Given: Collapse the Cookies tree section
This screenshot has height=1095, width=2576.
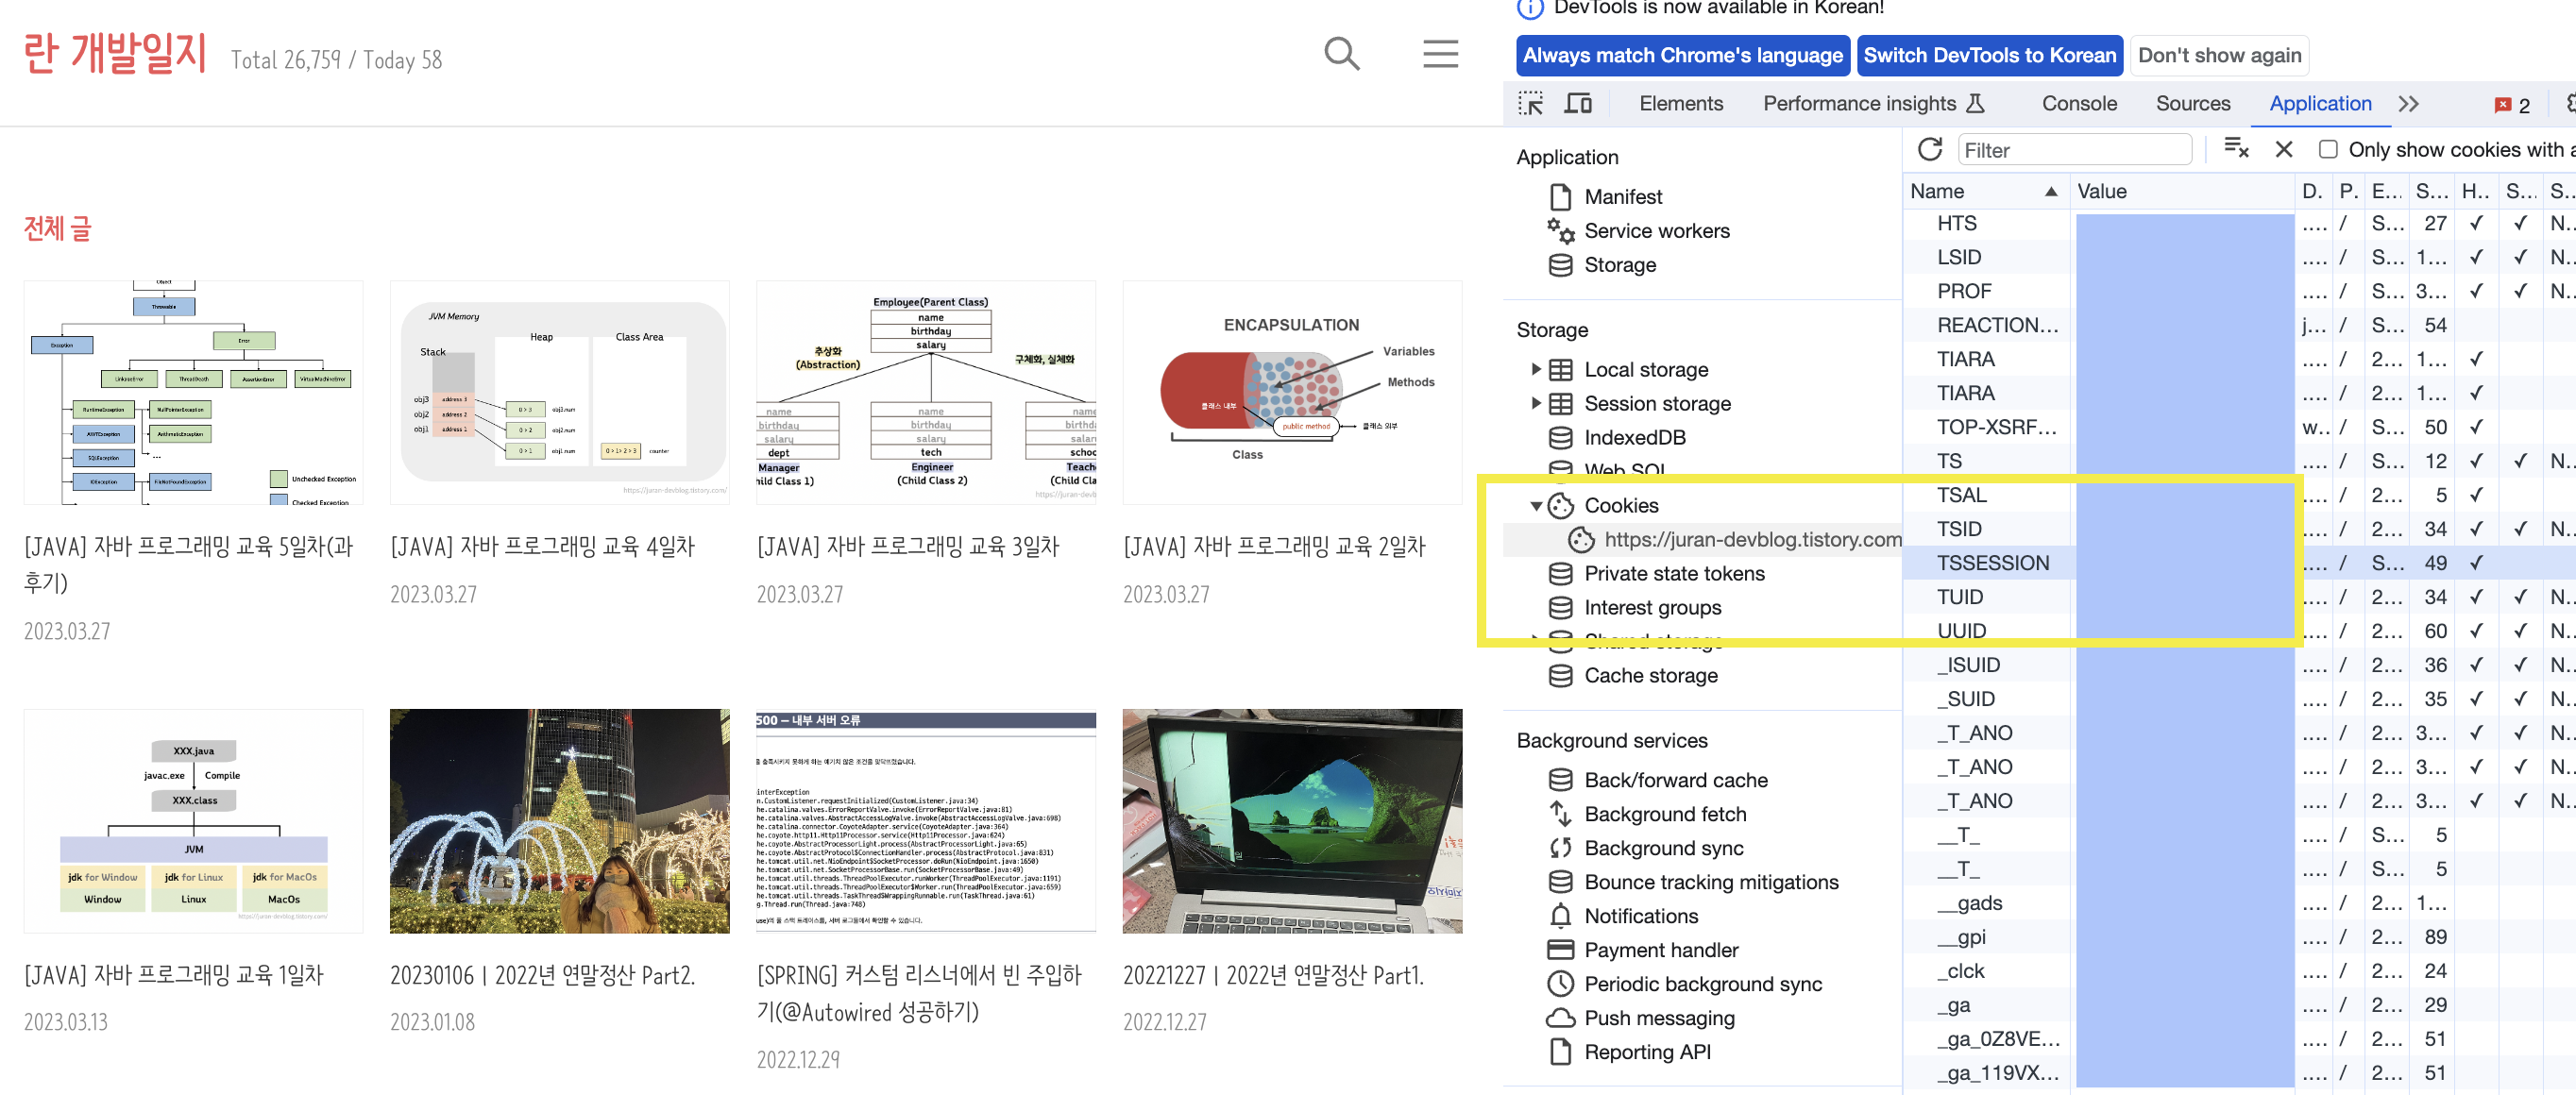Looking at the screenshot, I should [x=1536, y=506].
